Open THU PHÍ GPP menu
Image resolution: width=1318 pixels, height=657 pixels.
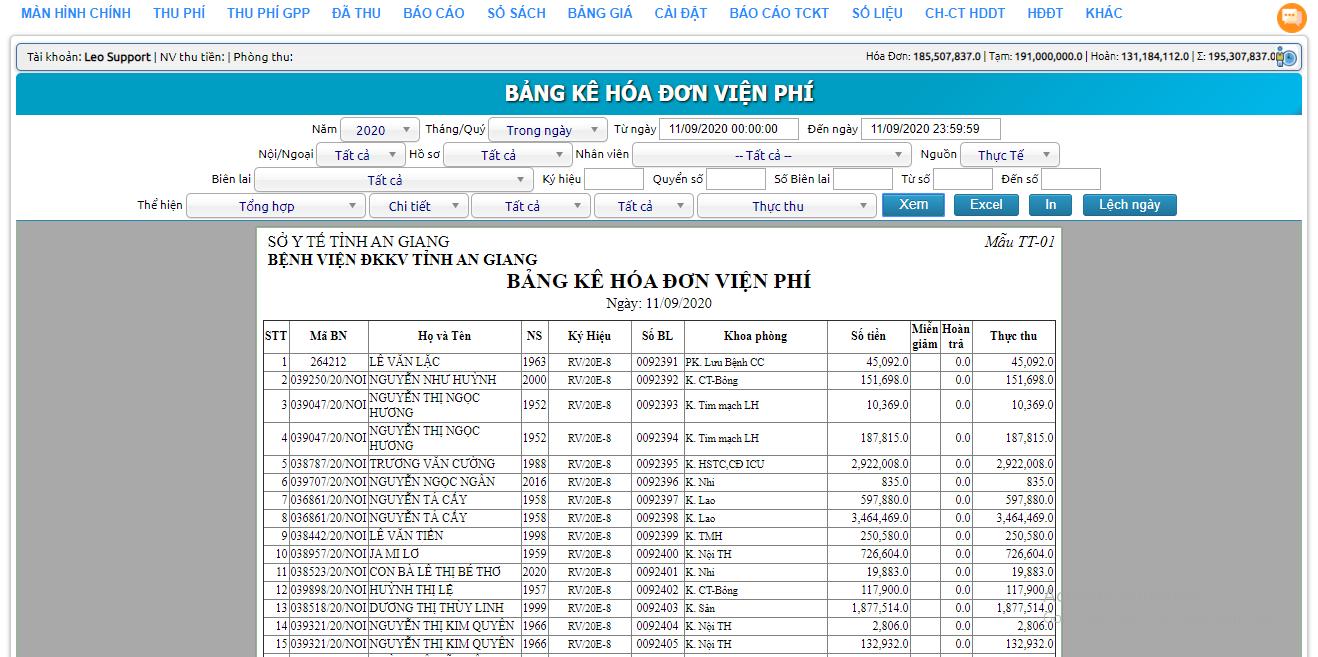(268, 13)
